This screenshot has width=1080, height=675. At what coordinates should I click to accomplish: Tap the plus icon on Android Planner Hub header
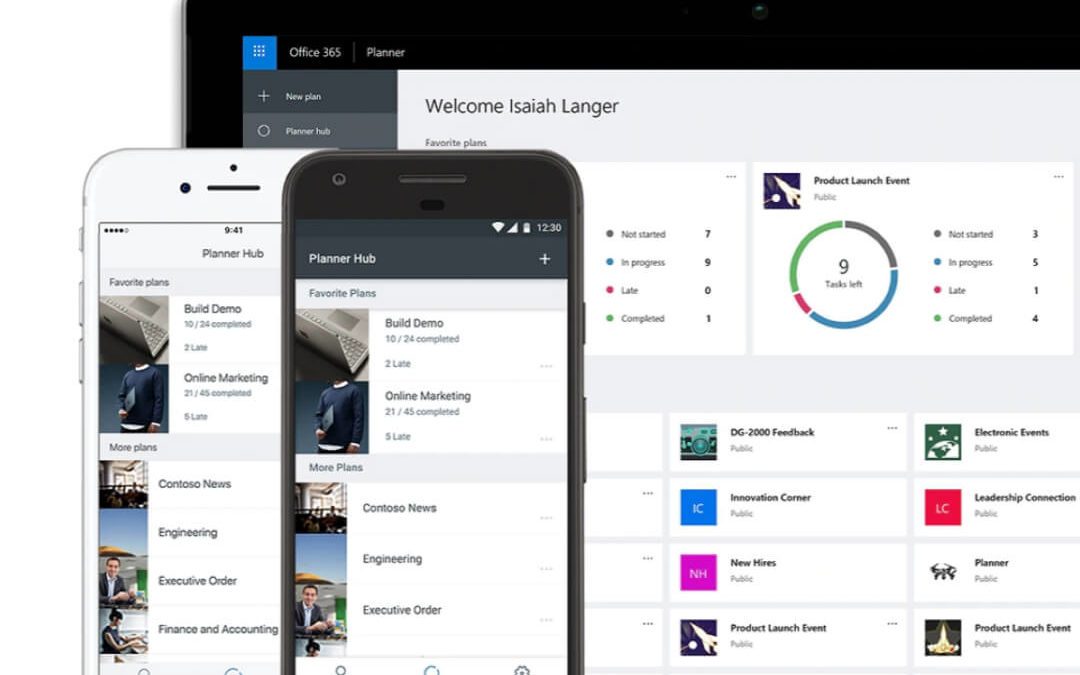[x=545, y=259]
